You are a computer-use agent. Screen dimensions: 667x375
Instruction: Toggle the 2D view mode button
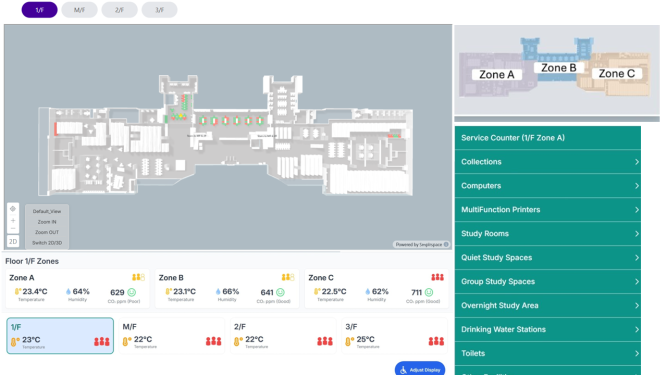[x=13, y=241]
